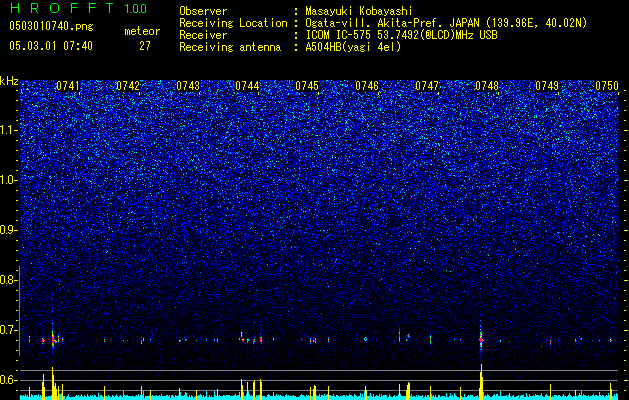Click the 0745 time marker
Screen dimensions: 629x400
pyautogui.click(x=307, y=85)
